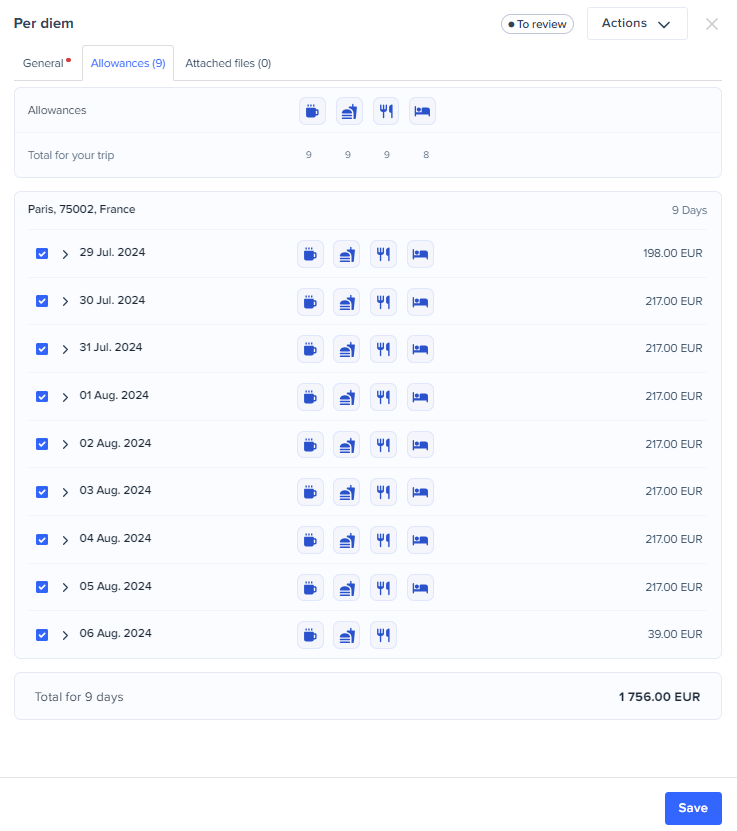Uncheck the 06 Aug. 2024 checkbox
The height and width of the screenshot is (831, 737).
pos(42,635)
